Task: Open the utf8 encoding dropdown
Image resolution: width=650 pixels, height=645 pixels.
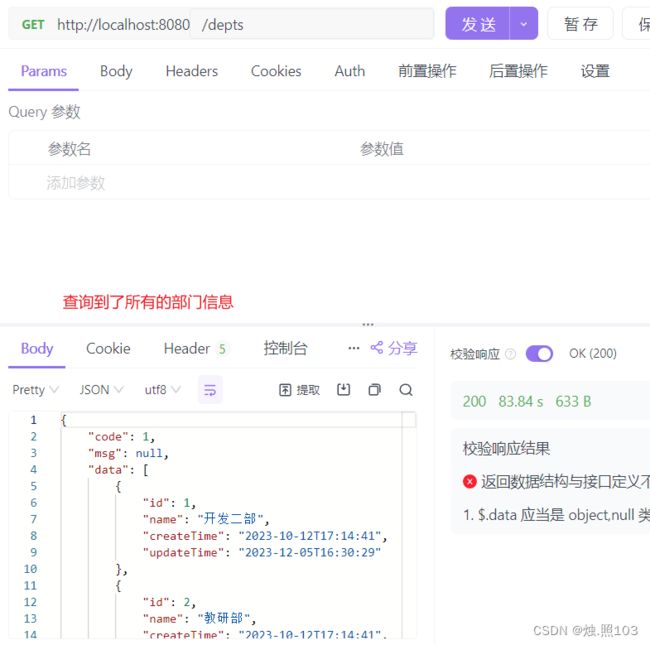Action: 162,390
